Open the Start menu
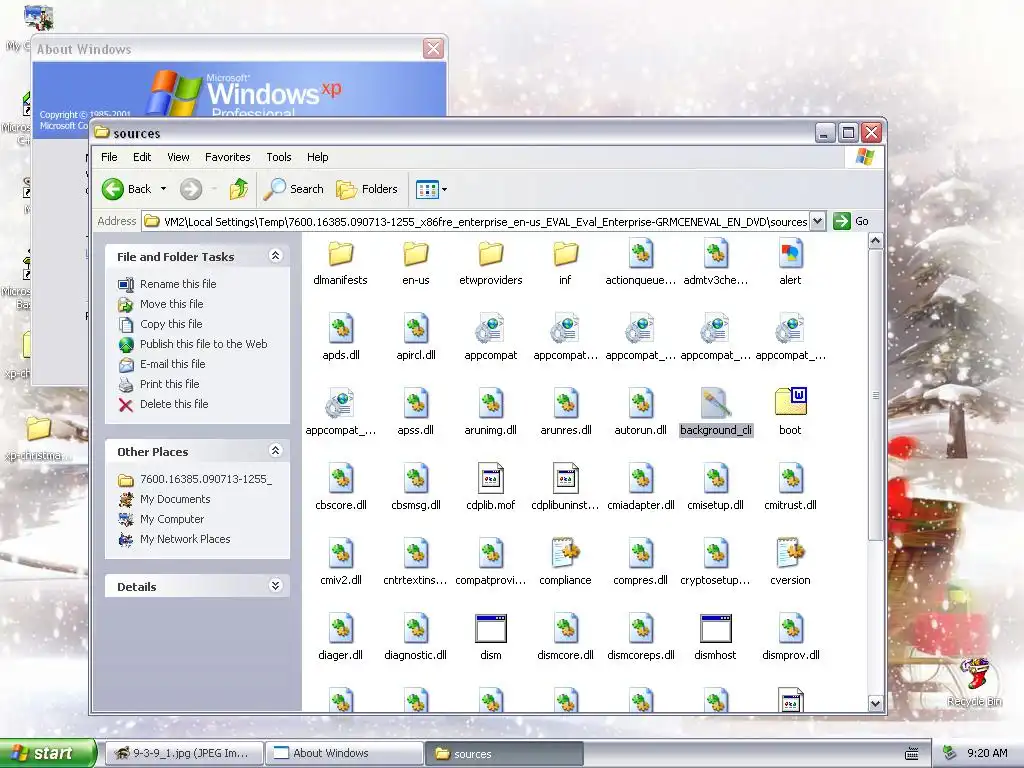The image size is (1024, 768). (x=47, y=754)
